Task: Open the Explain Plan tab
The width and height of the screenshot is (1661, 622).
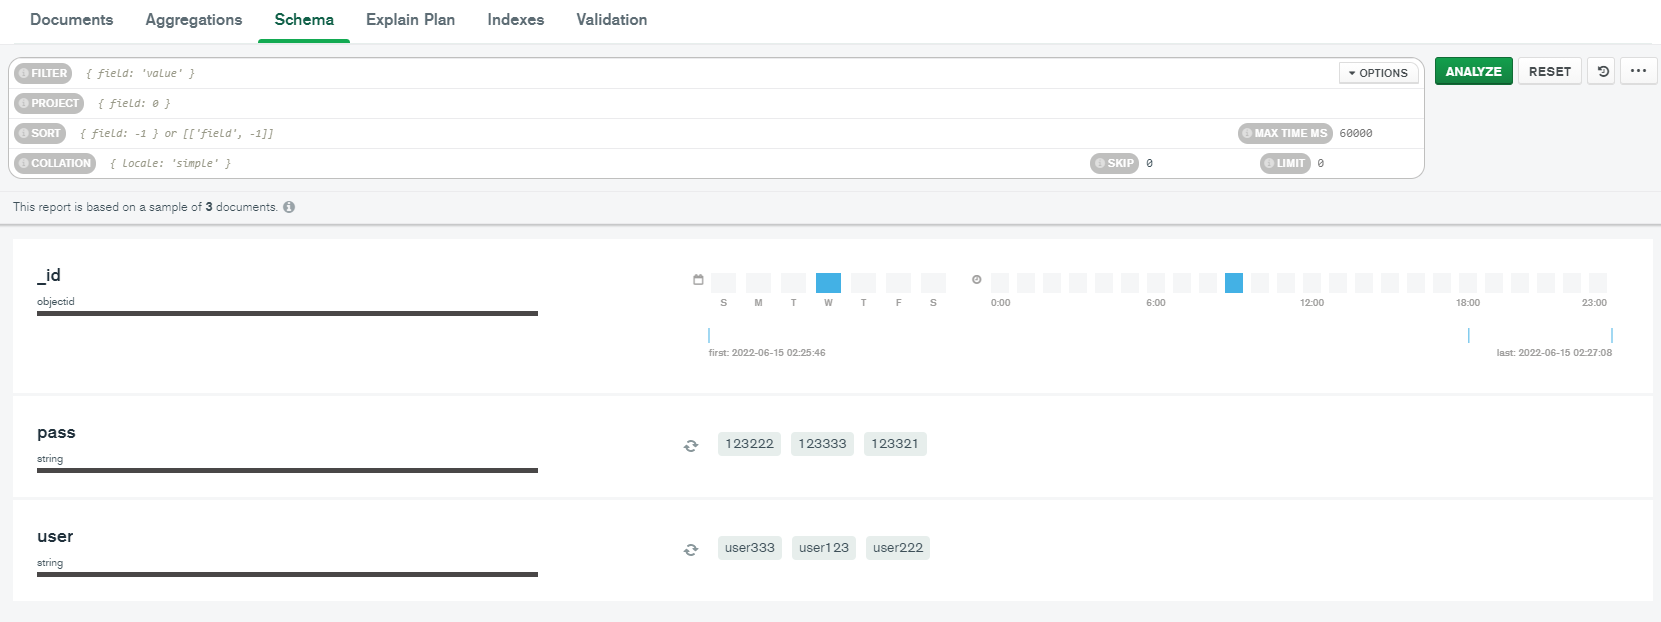Action: tap(410, 20)
